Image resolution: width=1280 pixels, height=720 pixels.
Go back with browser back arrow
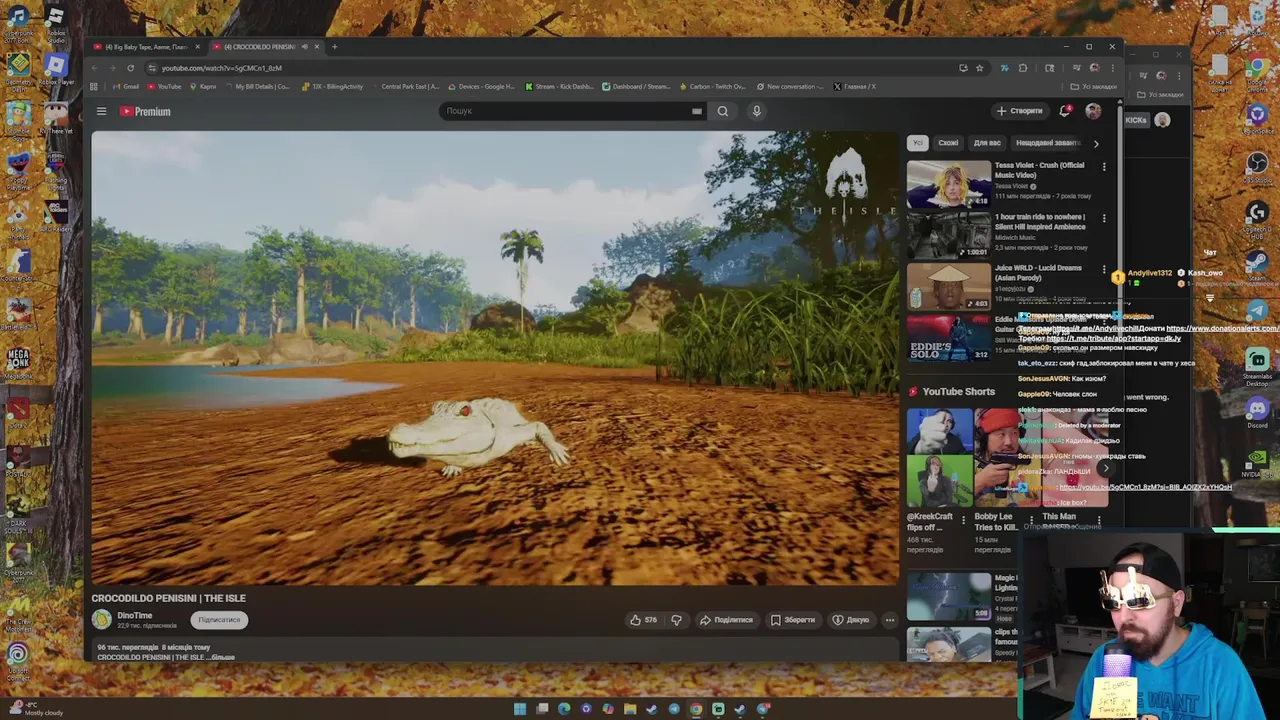(x=95, y=68)
